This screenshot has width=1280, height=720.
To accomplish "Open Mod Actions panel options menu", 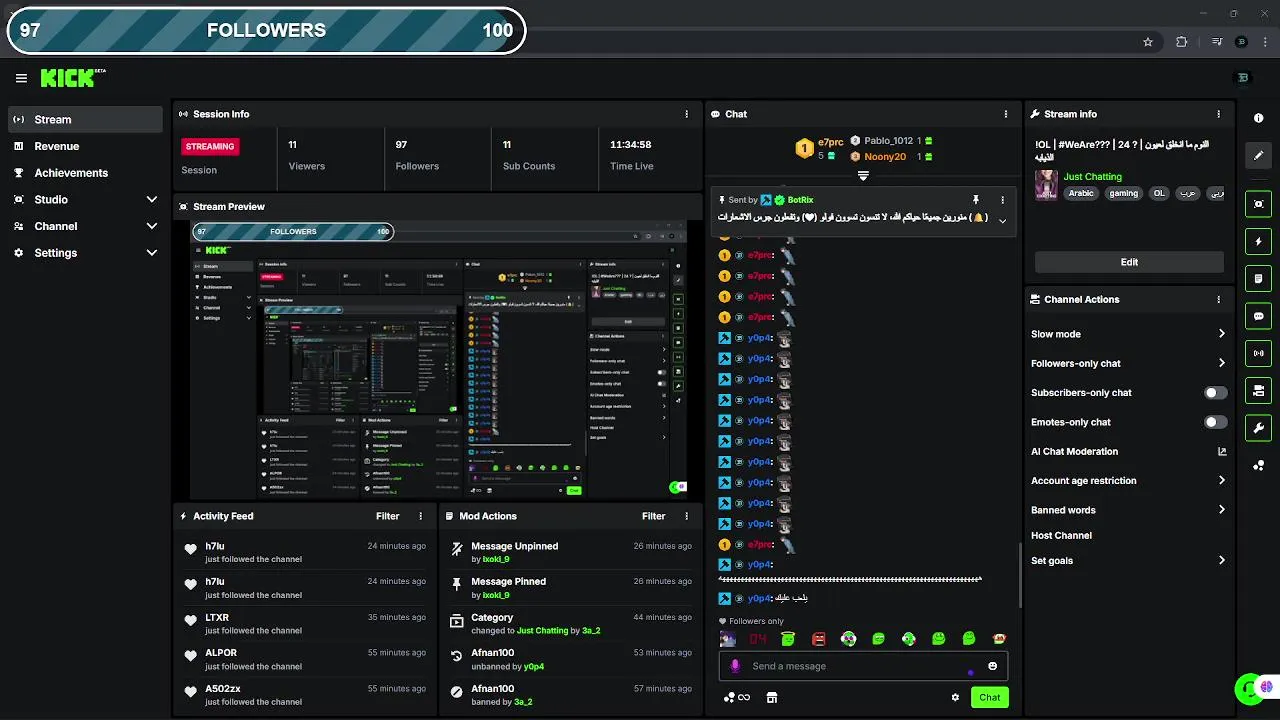I will click(x=686, y=516).
